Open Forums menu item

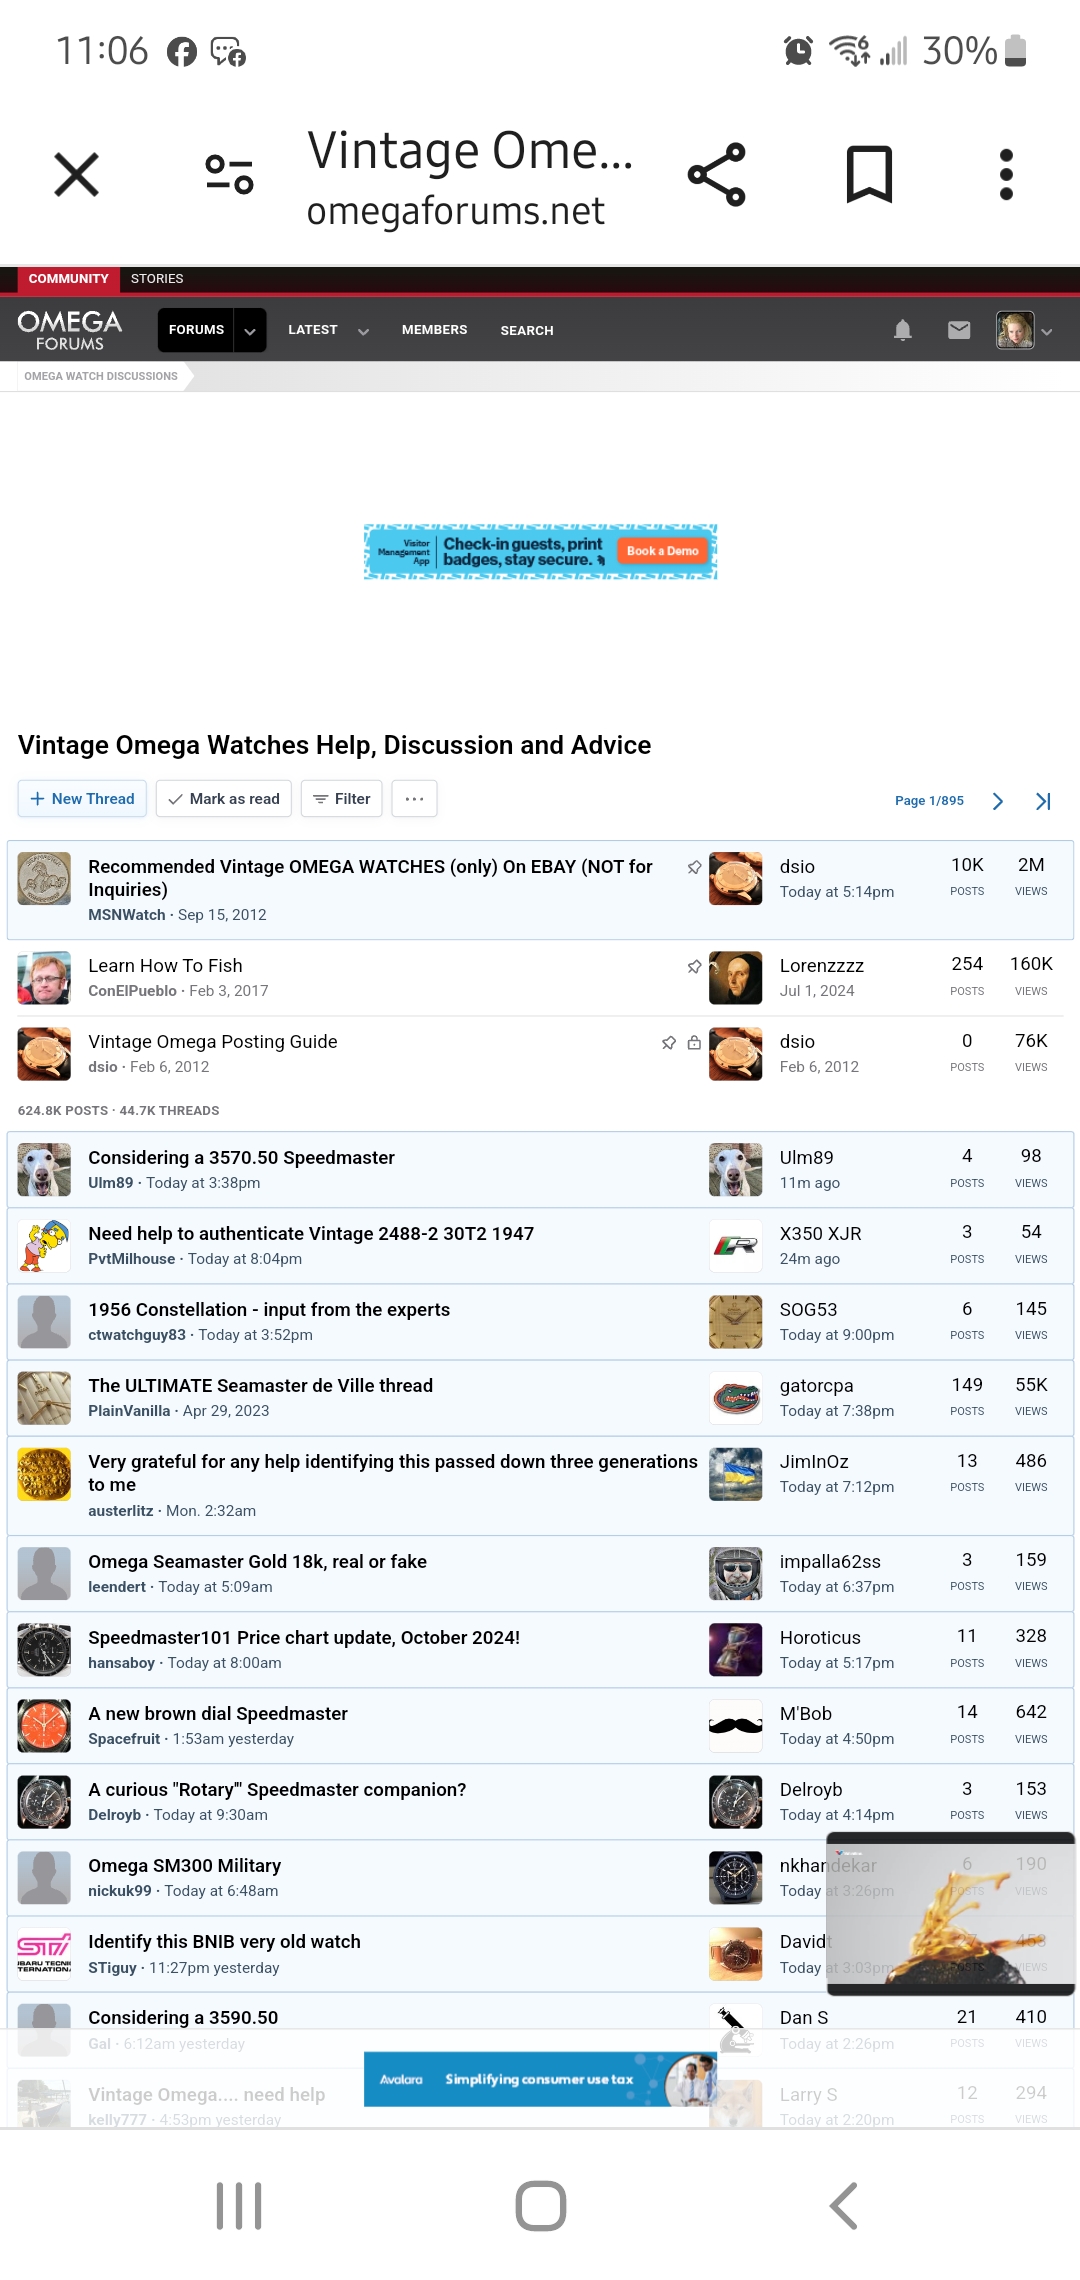[196, 330]
